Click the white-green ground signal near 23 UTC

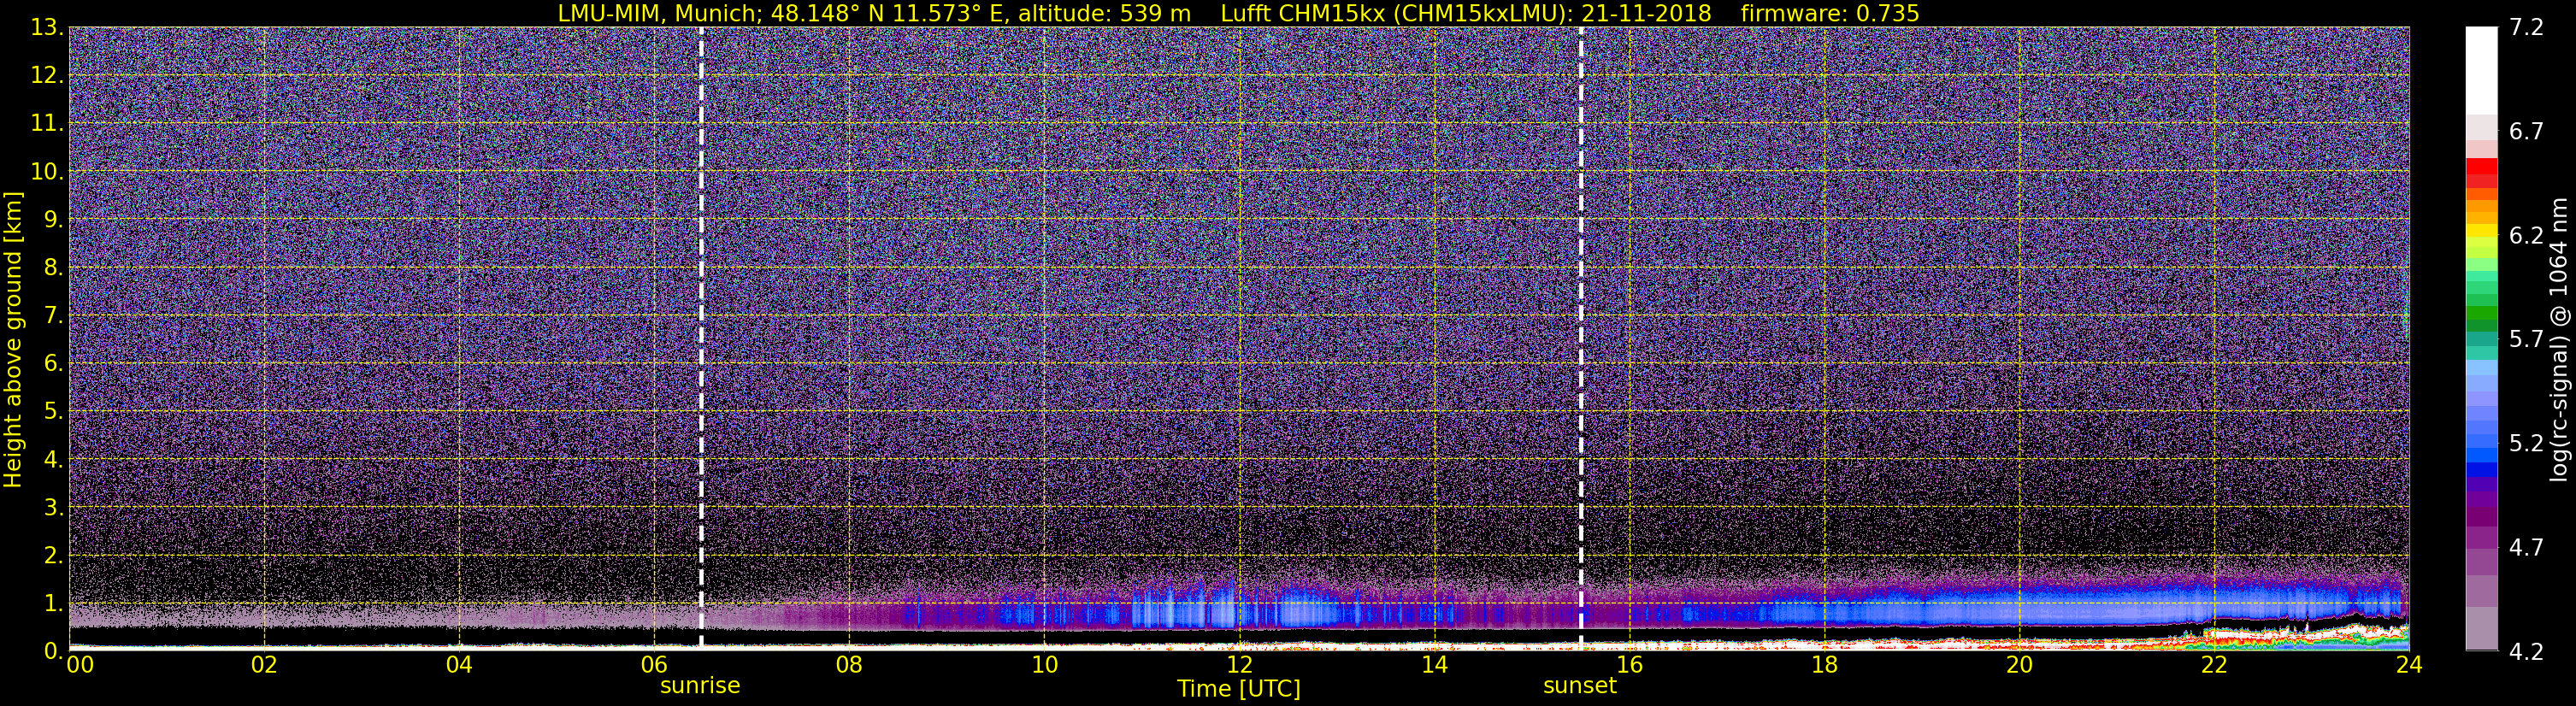(x=2310, y=637)
